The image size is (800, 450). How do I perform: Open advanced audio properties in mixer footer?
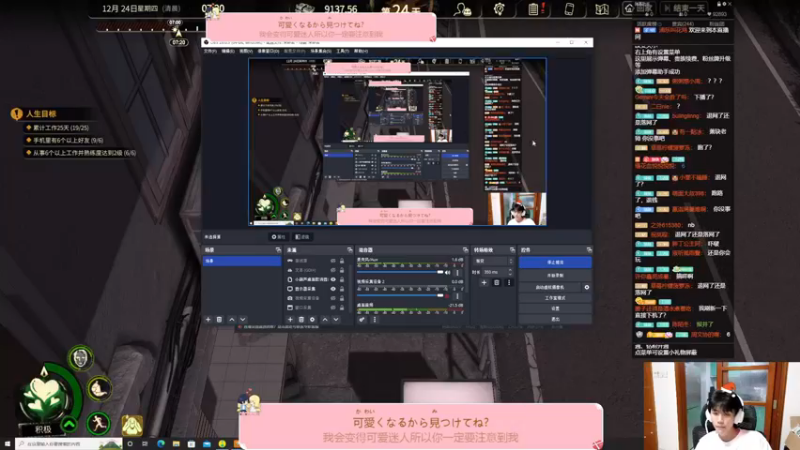362,319
